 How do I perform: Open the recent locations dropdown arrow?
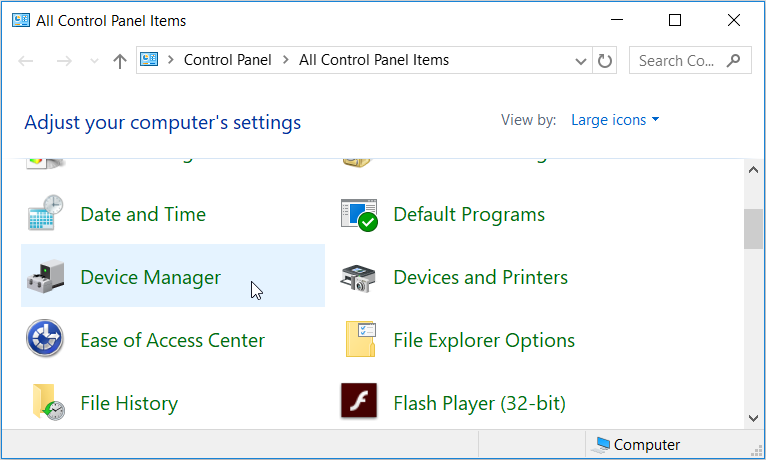point(94,61)
